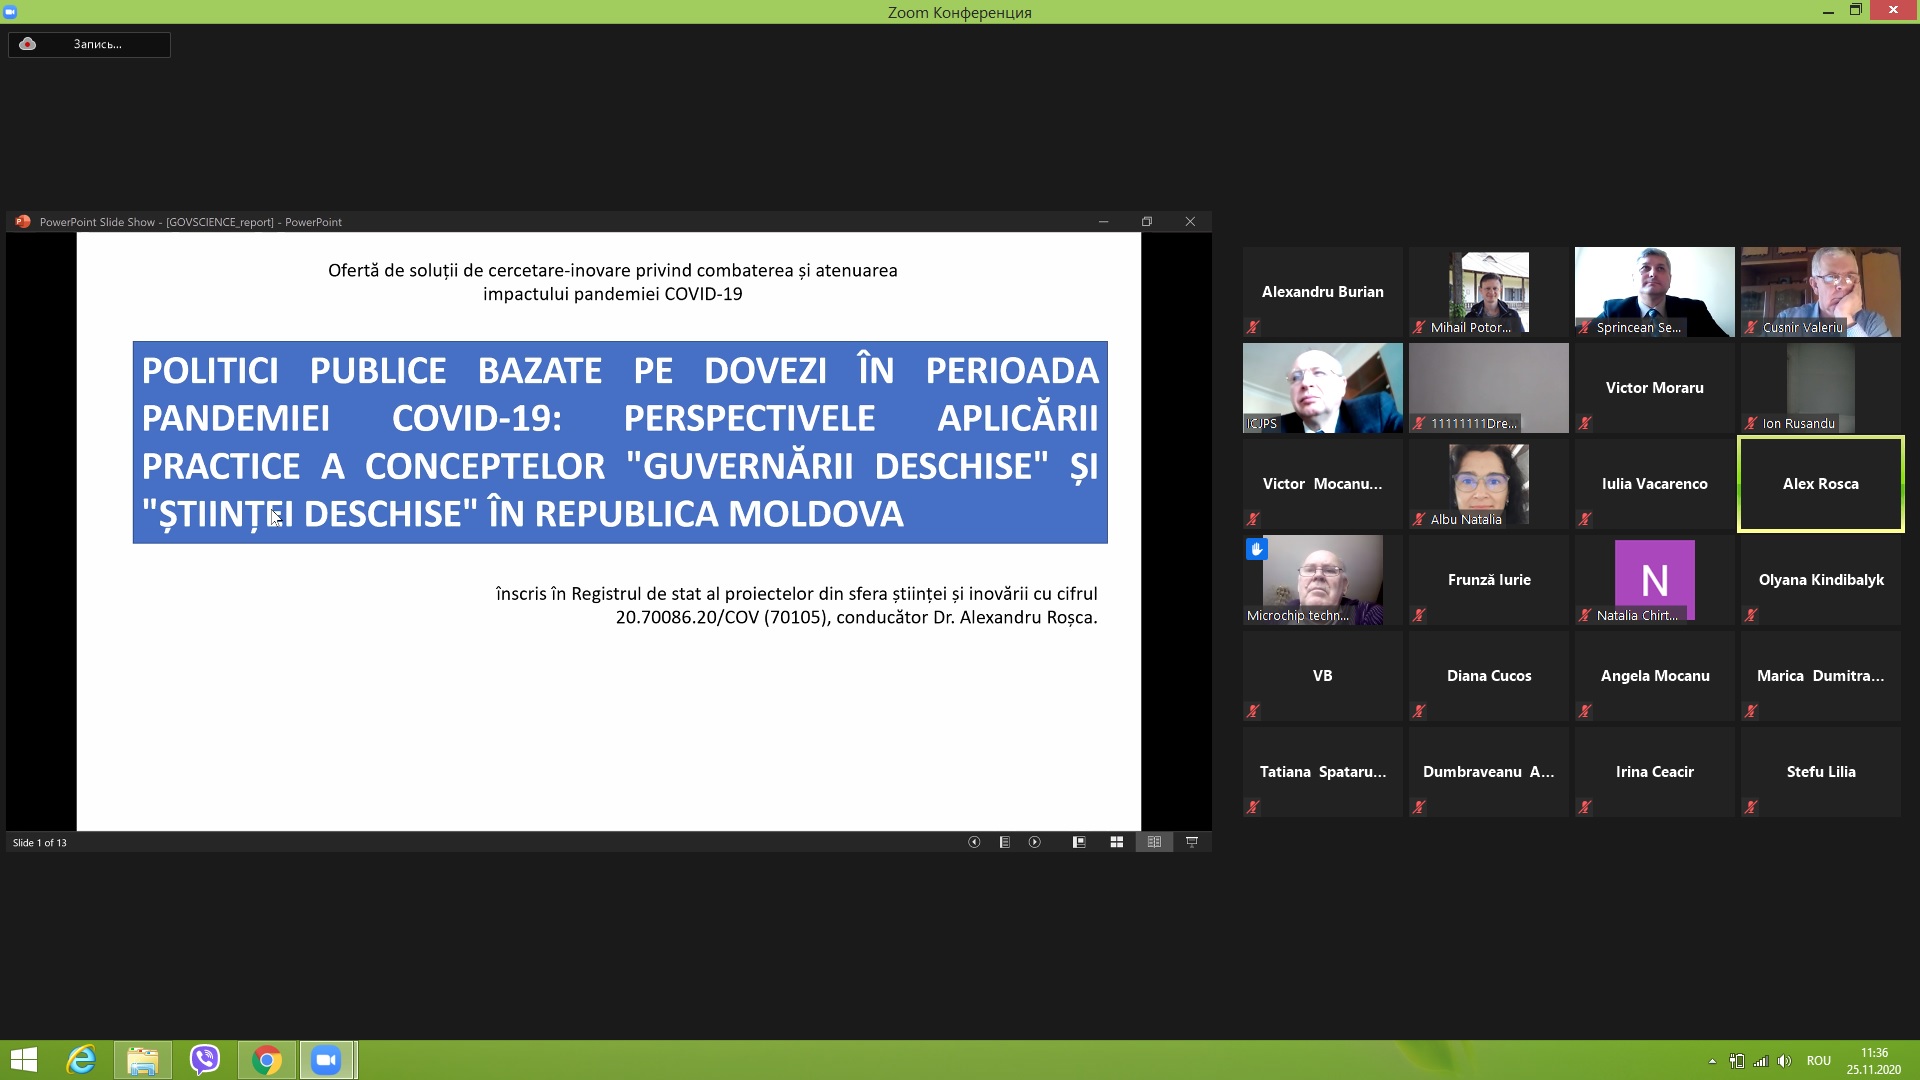The image size is (1920, 1080).
Task: Select Victor Mocanu... participant tile
Action: click(1322, 484)
